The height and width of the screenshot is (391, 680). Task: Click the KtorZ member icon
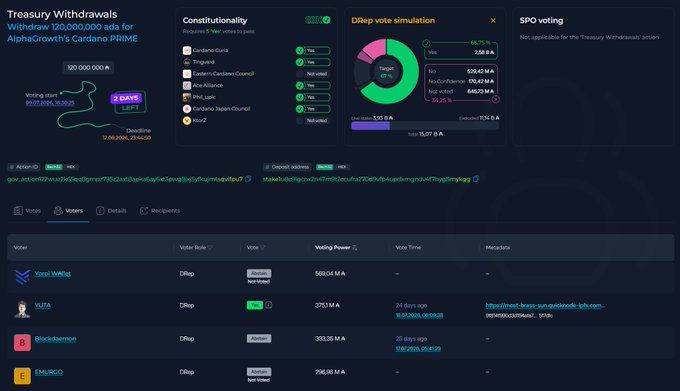(x=187, y=121)
